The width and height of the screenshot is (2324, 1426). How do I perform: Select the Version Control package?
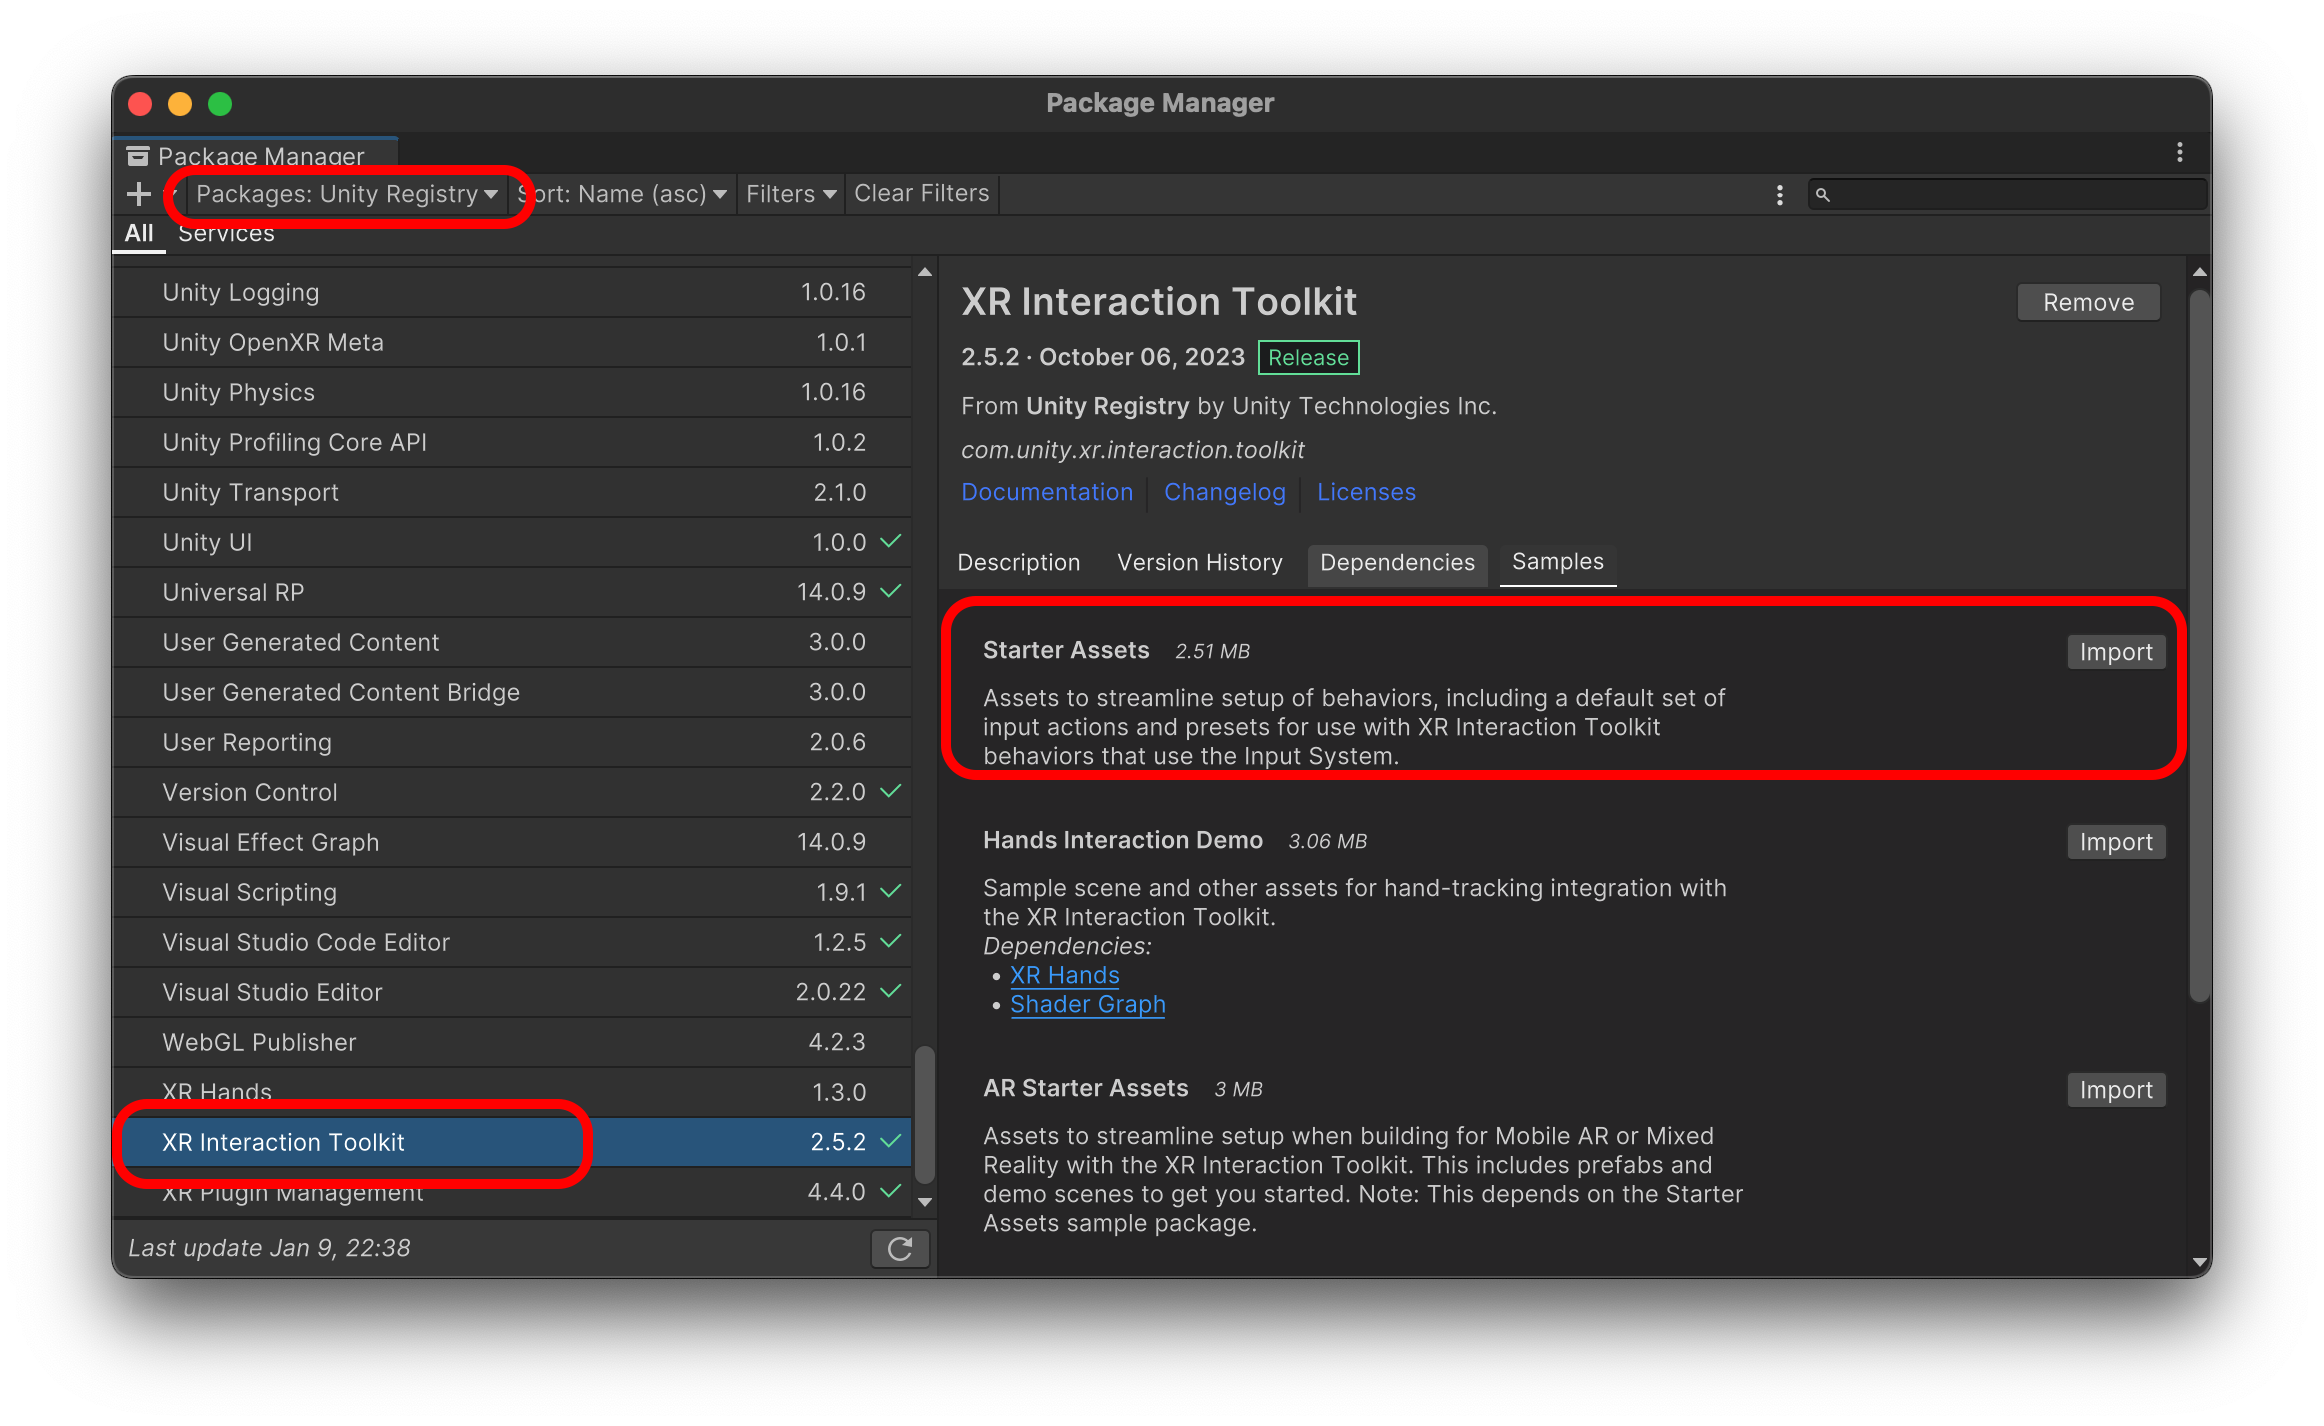click(512, 792)
